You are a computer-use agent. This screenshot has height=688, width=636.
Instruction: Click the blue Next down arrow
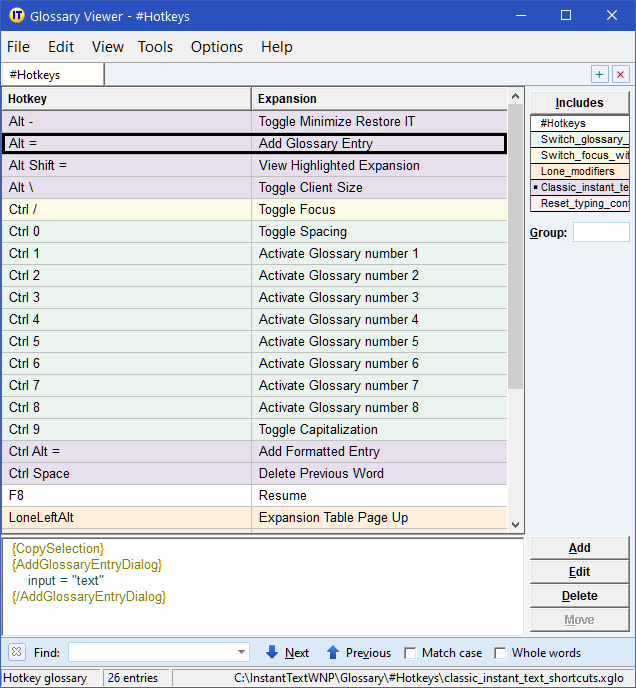coord(272,652)
